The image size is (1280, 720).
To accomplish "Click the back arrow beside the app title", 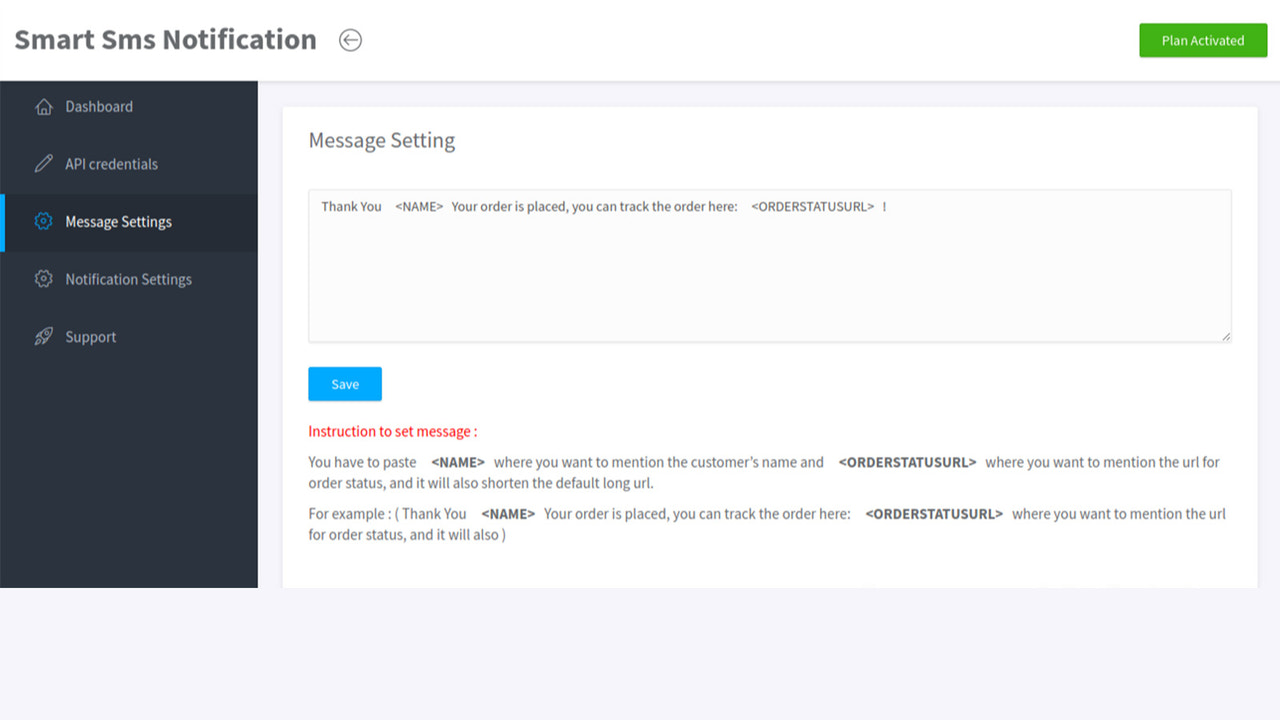I will click(350, 40).
